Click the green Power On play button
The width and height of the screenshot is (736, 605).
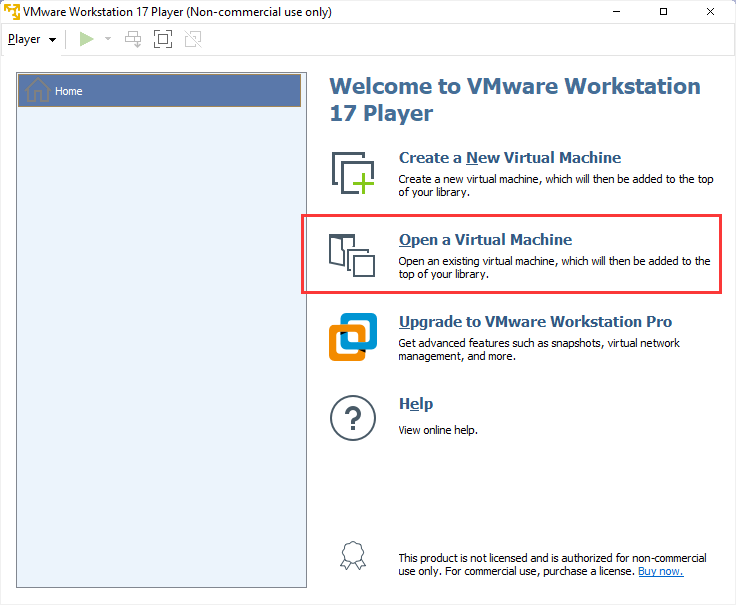[87, 39]
